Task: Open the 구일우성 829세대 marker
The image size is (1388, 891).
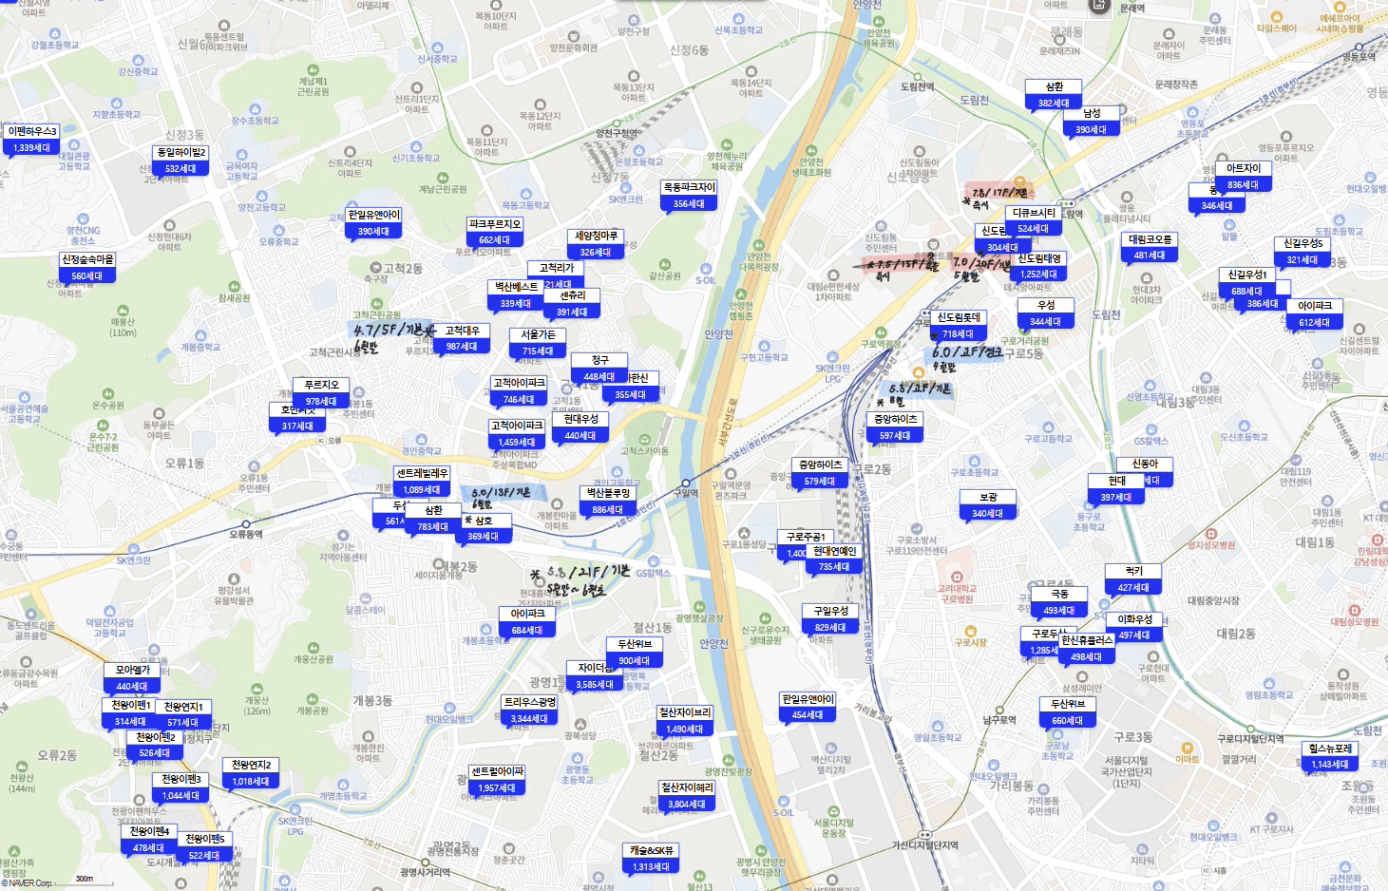Action: (830, 619)
